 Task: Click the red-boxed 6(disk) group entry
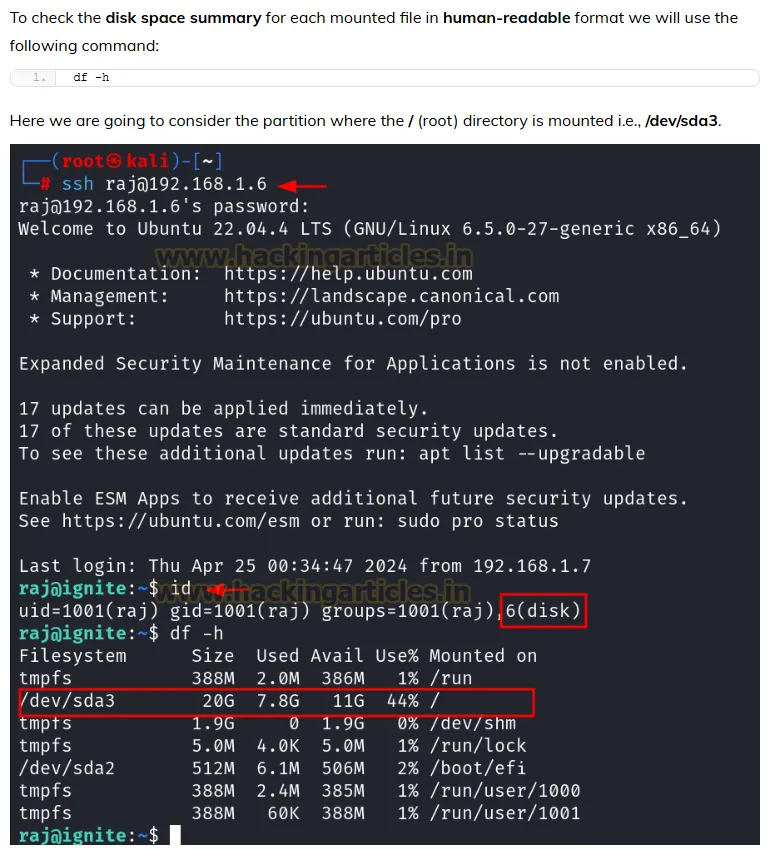pos(543,611)
